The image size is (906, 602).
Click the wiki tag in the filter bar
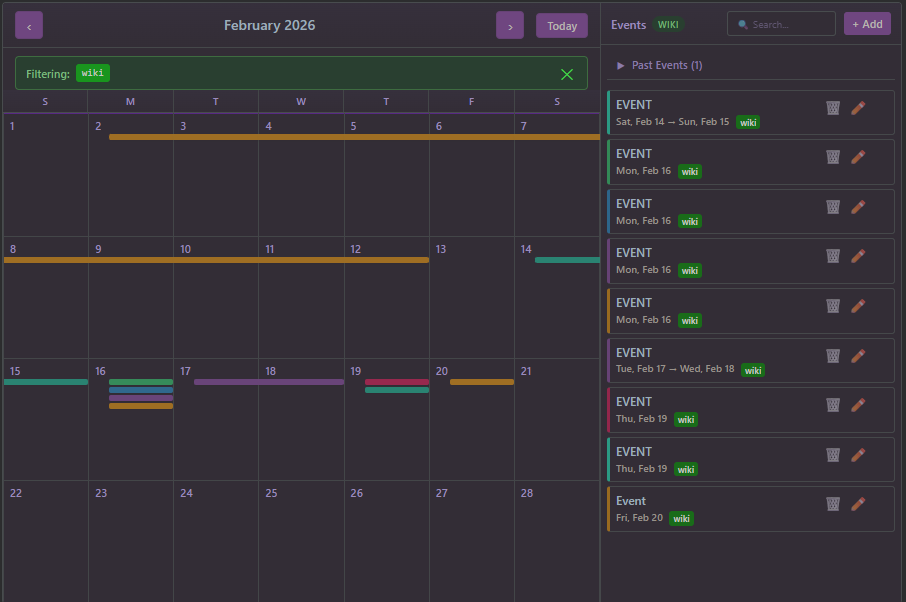tap(93, 73)
